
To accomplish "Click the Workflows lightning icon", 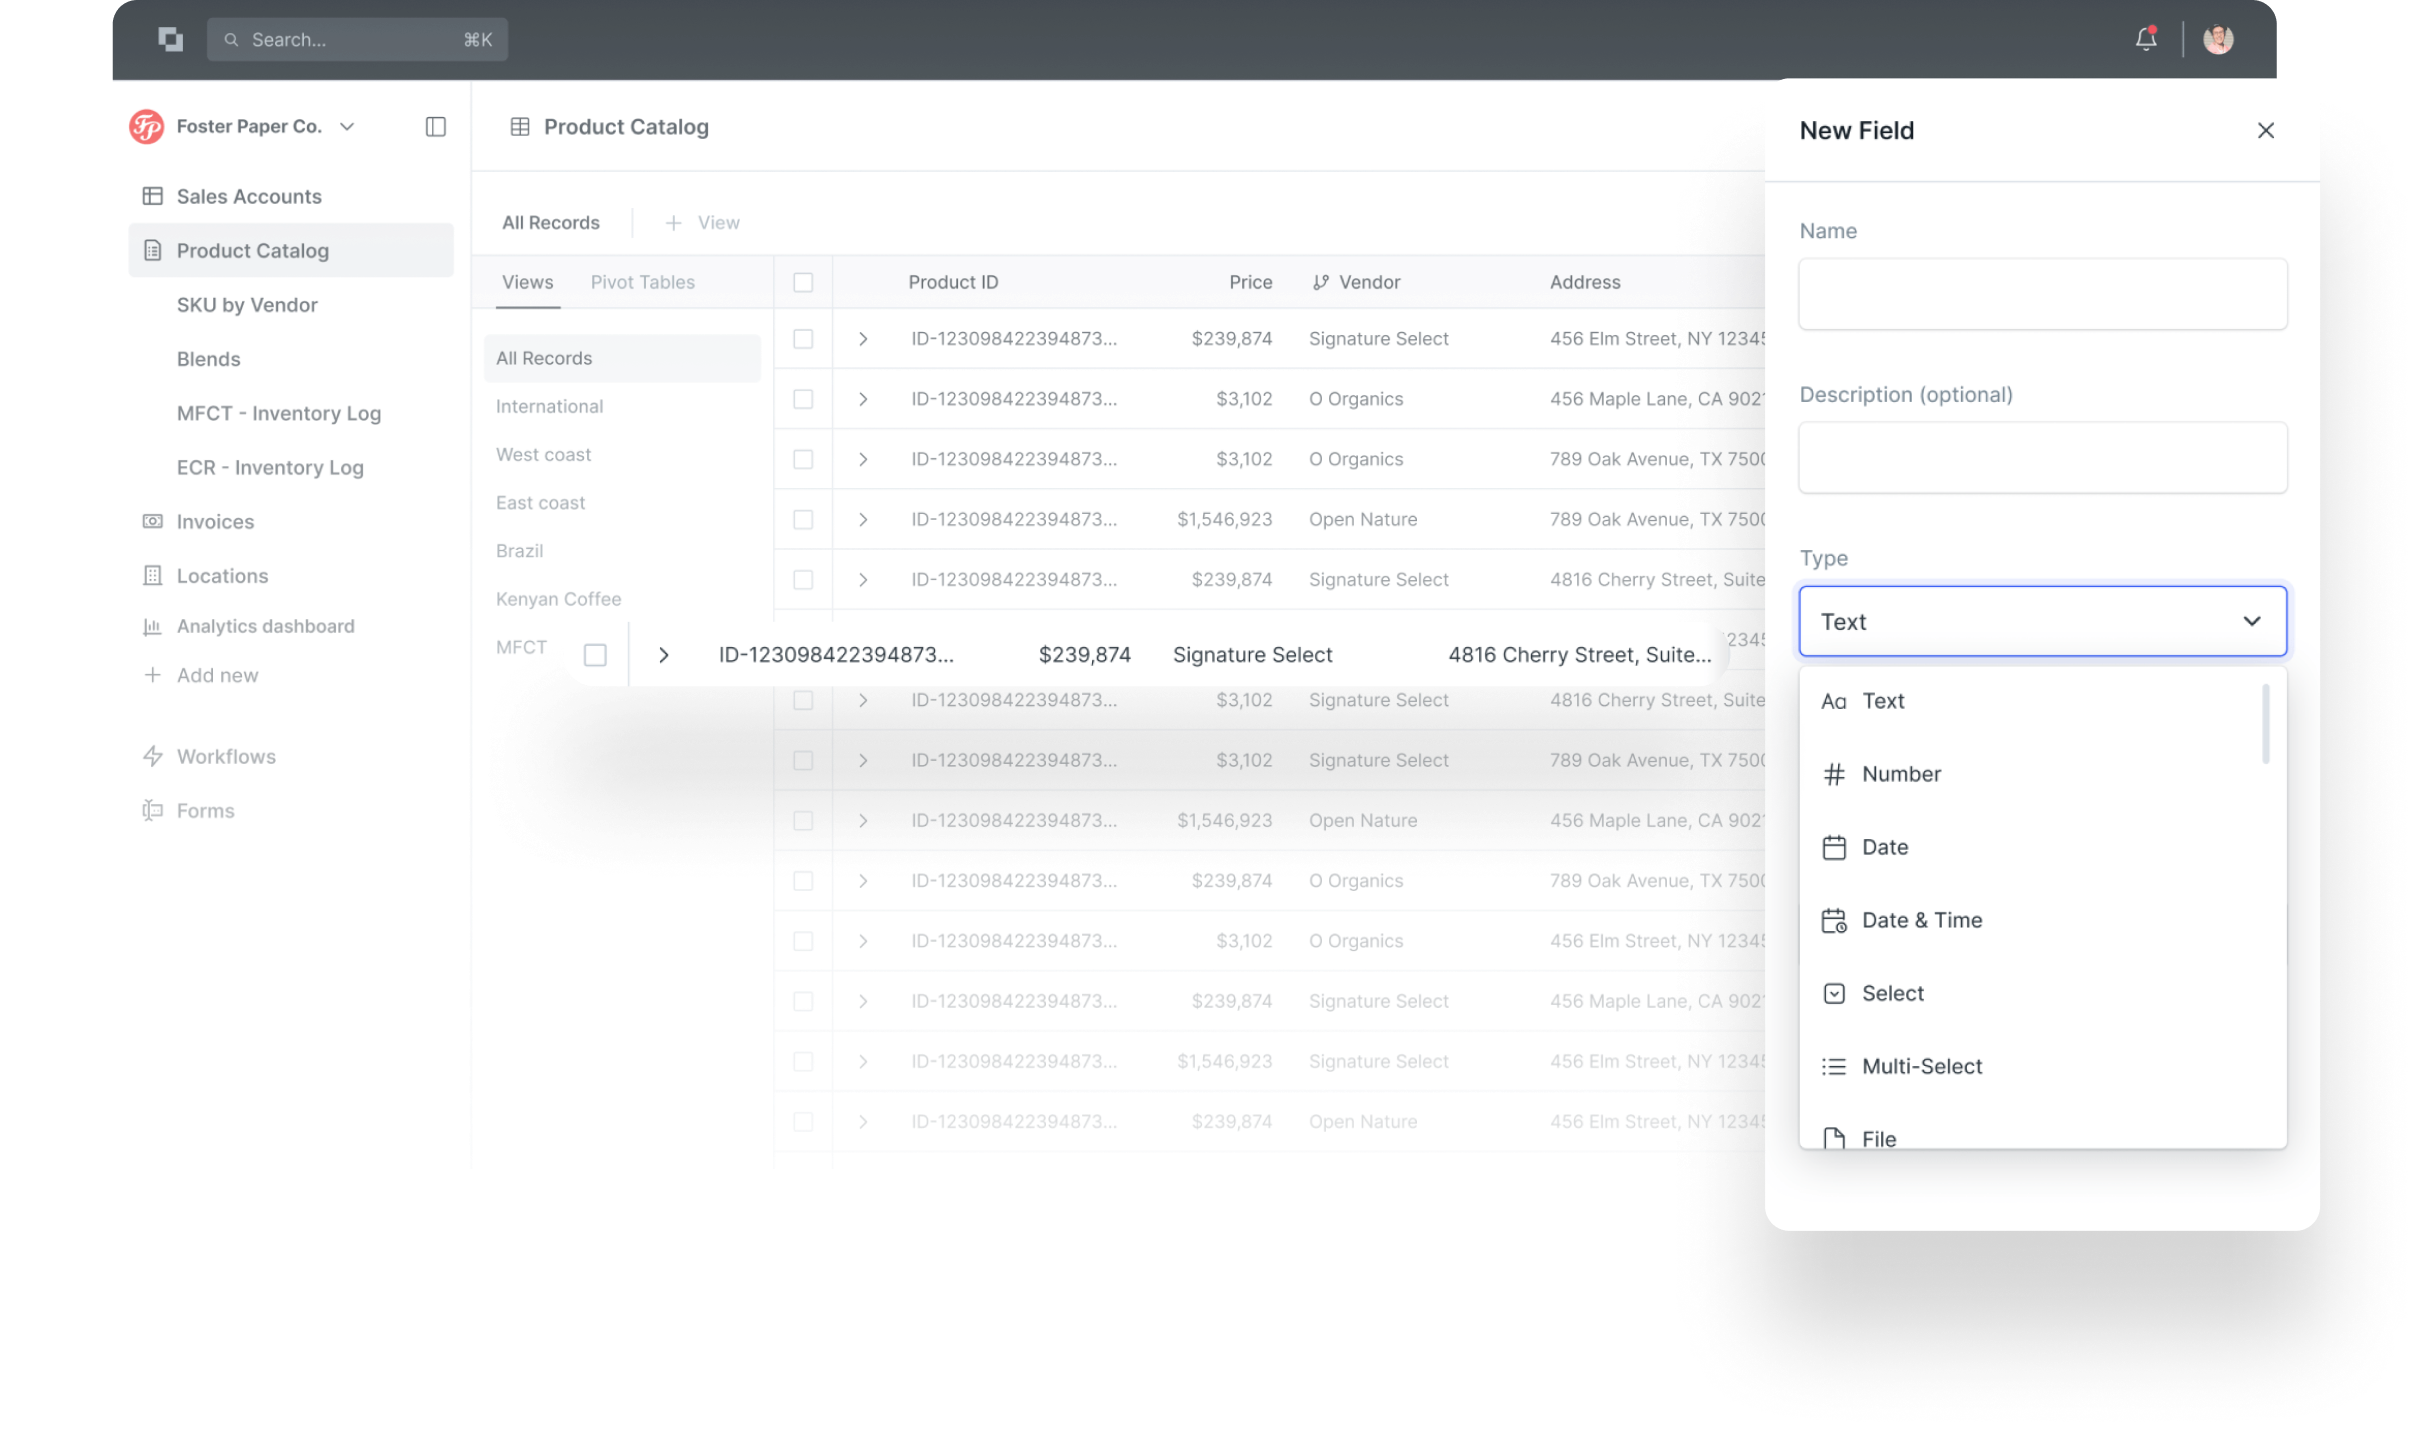I will [153, 756].
